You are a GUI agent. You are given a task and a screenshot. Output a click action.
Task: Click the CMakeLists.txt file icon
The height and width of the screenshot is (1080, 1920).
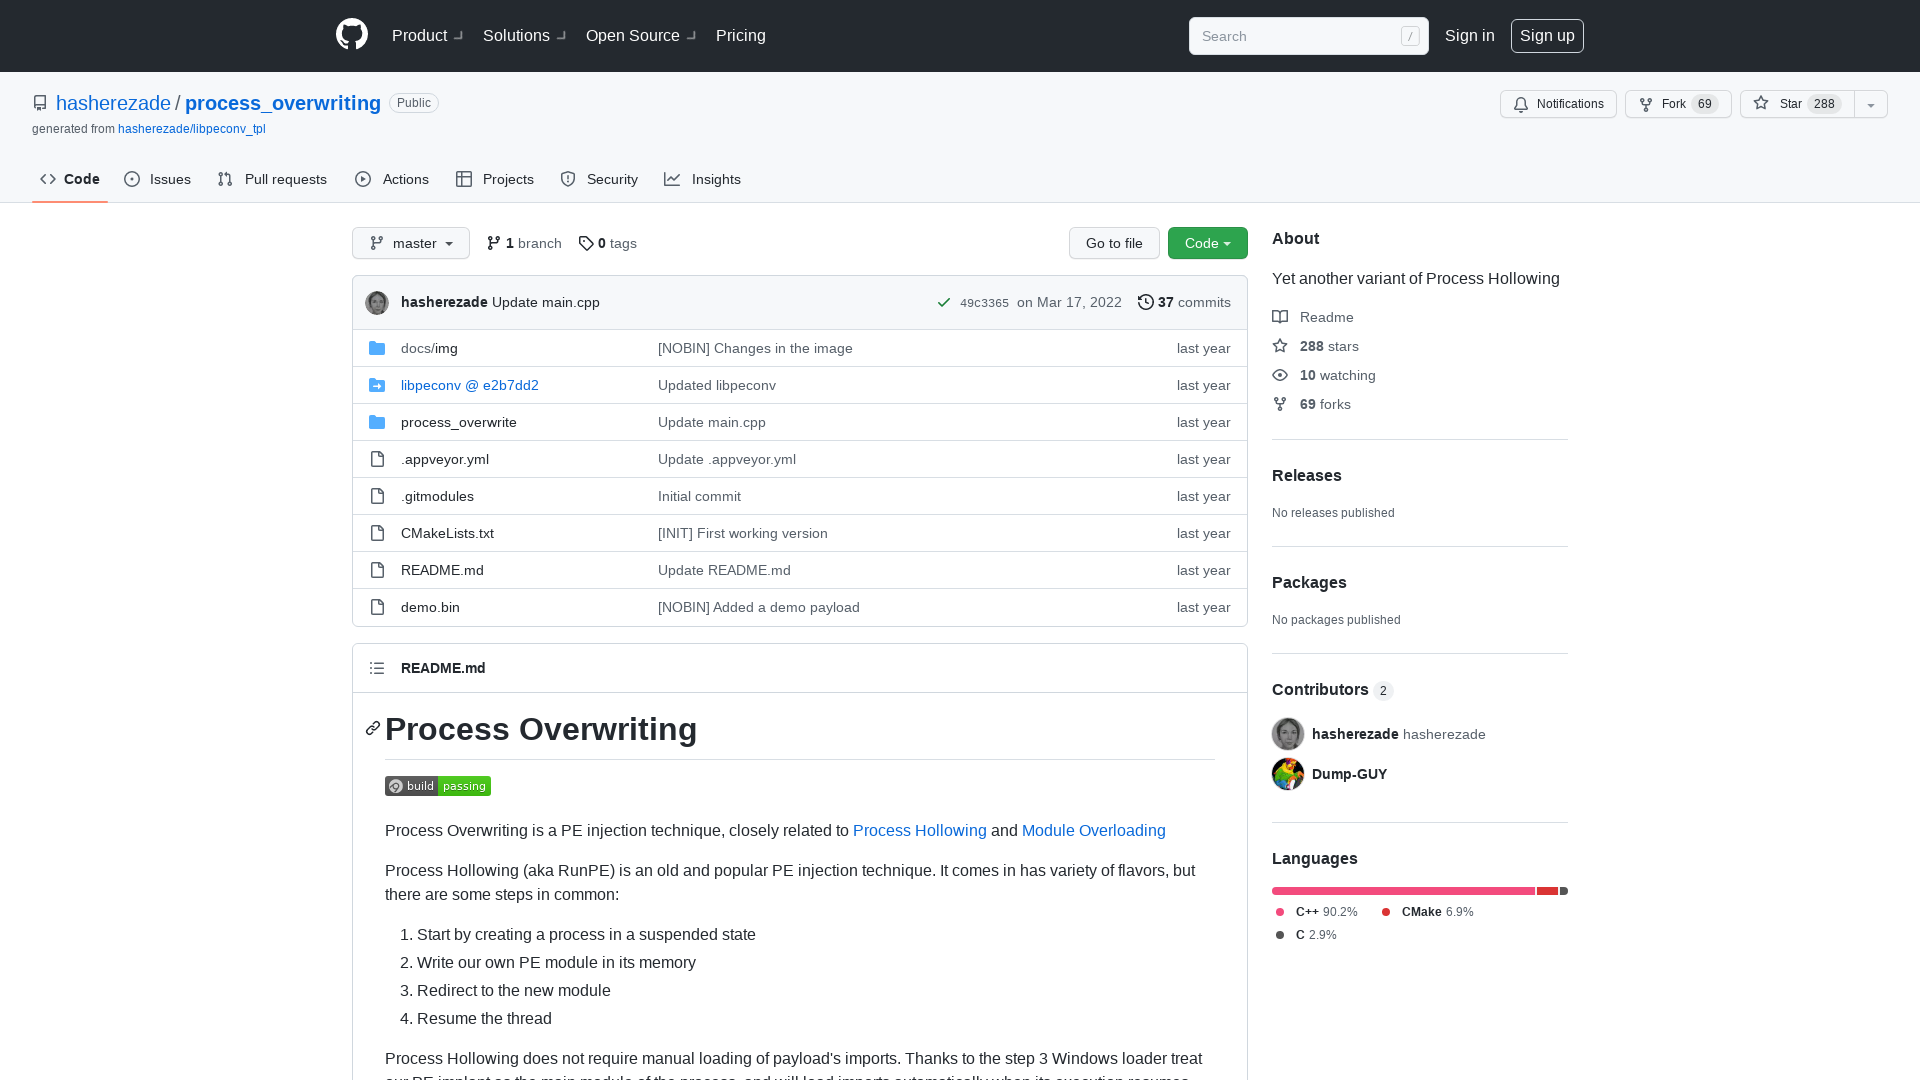point(377,533)
